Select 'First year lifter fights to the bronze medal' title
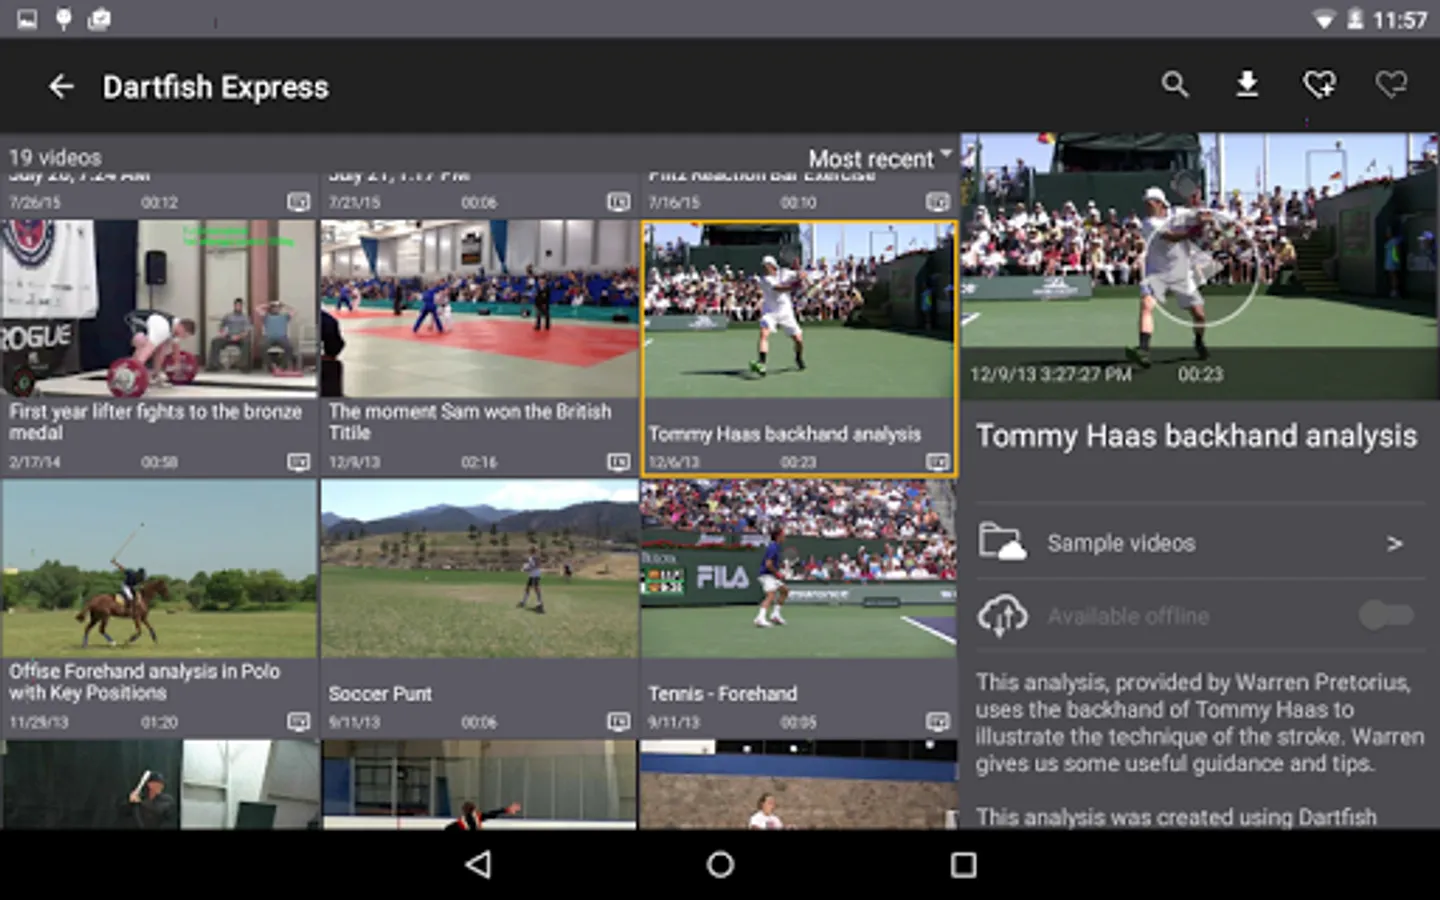The height and width of the screenshot is (900, 1440). [155, 422]
